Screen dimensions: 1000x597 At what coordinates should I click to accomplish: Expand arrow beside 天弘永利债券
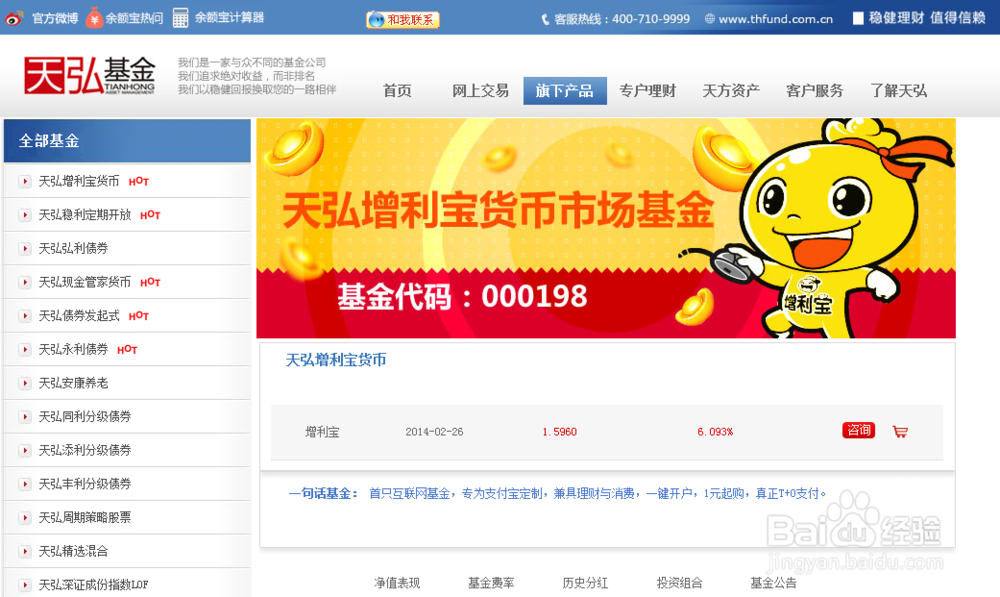click(24, 350)
